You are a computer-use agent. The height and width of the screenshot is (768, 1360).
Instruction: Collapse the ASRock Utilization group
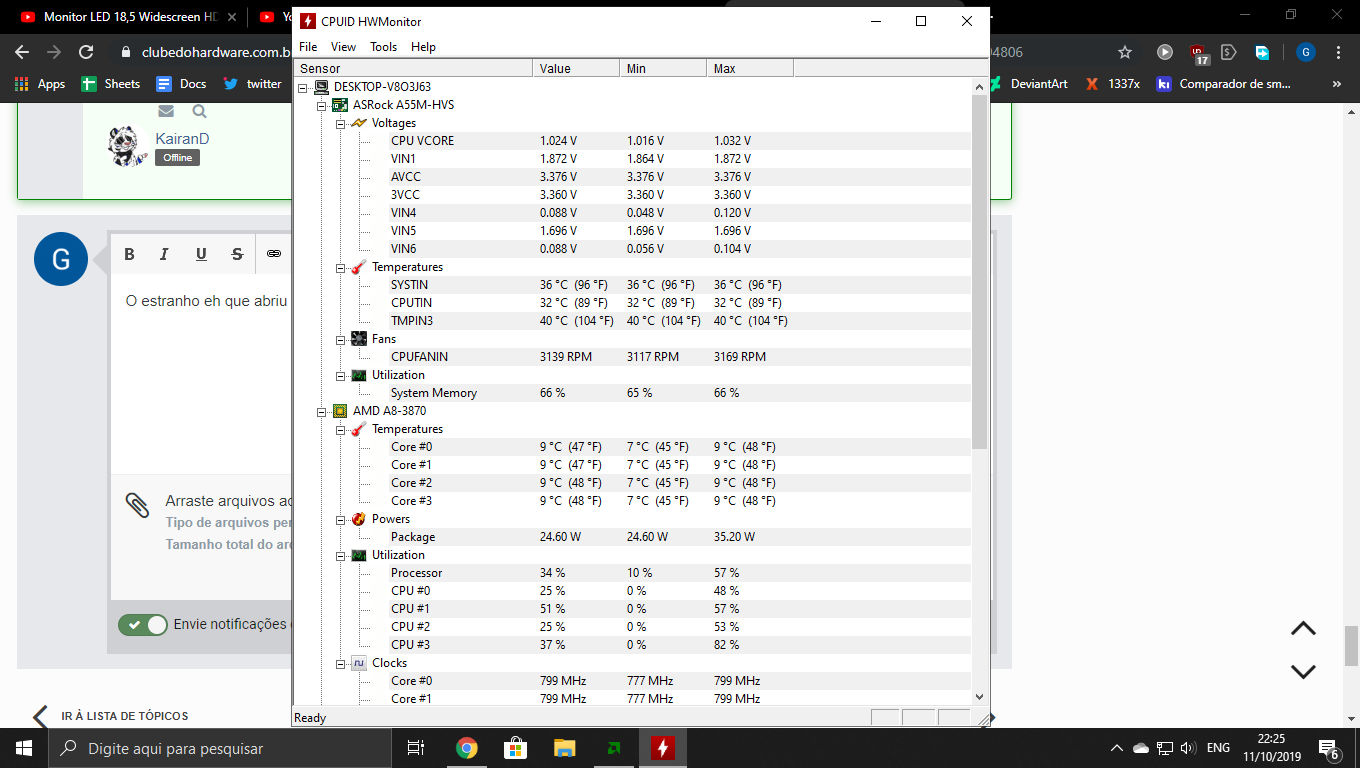341,375
